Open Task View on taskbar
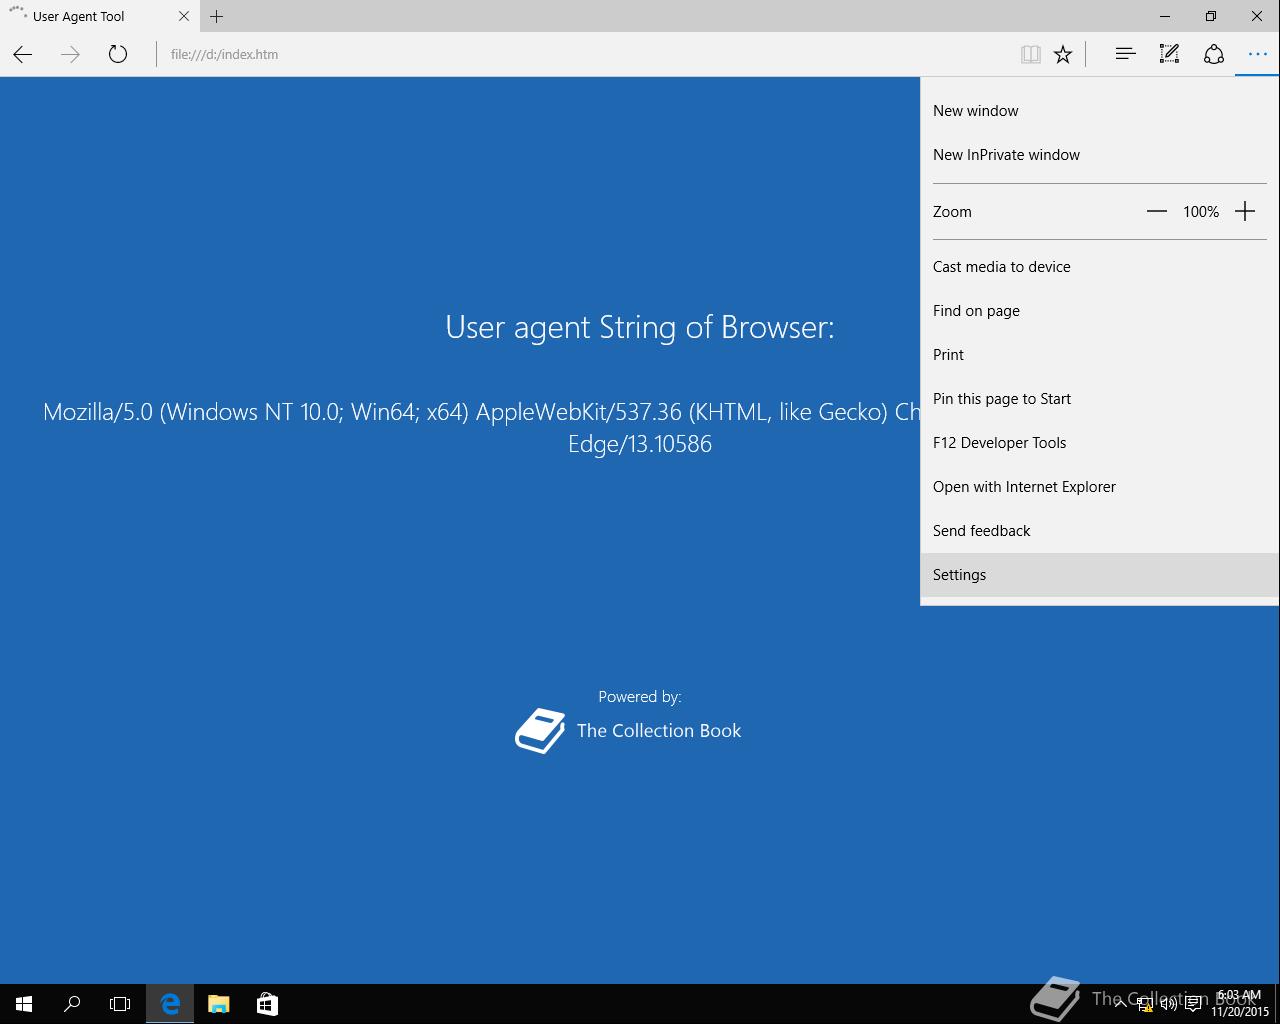 [x=120, y=1004]
